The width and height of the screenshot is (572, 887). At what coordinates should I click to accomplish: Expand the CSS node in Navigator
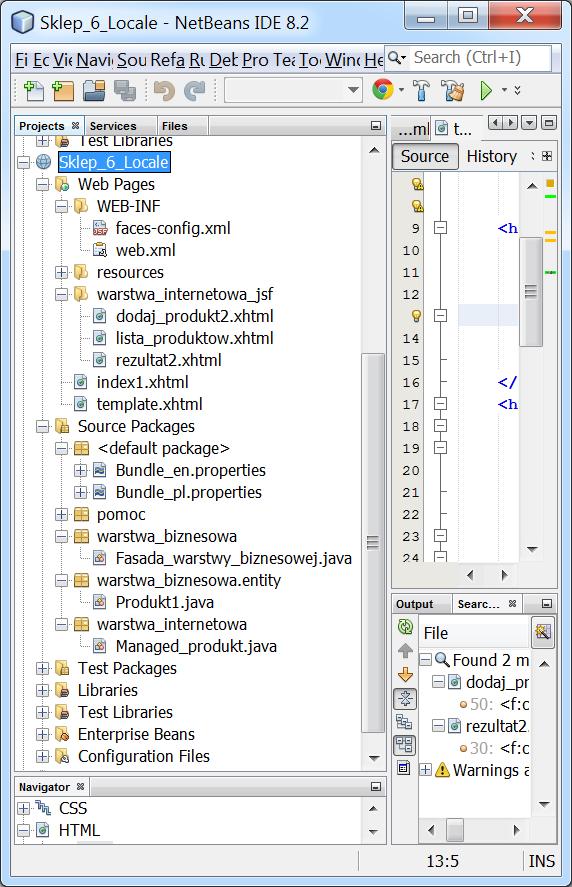pyautogui.click(x=23, y=808)
